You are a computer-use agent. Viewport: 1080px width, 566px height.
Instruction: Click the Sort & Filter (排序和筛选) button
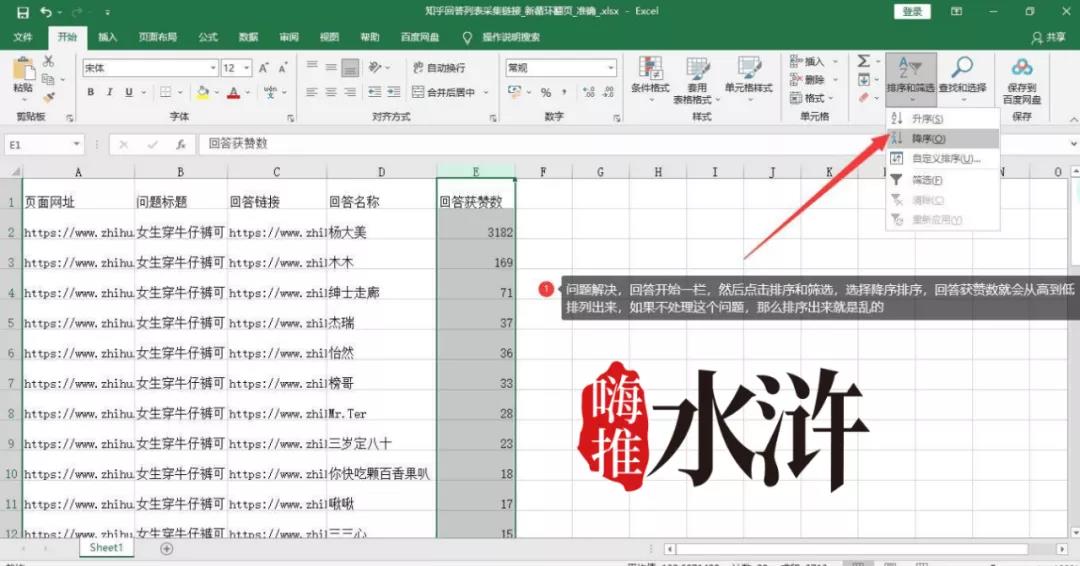tap(911, 79)
